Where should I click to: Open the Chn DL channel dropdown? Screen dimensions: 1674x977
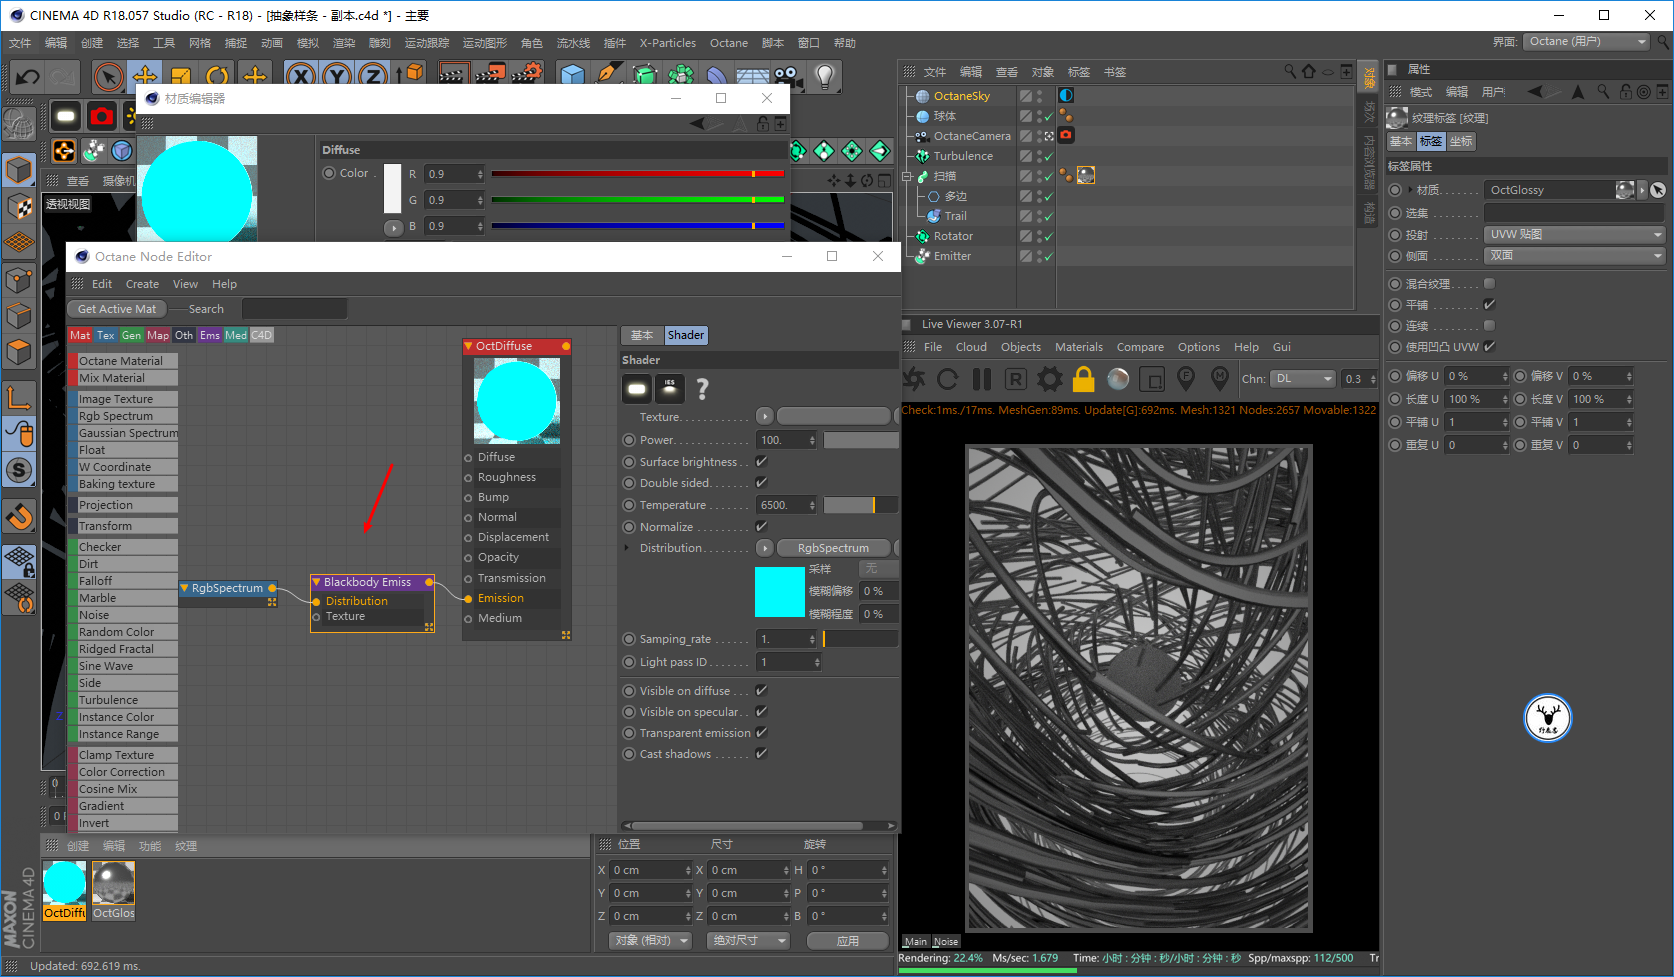[x=1304, y=379]
